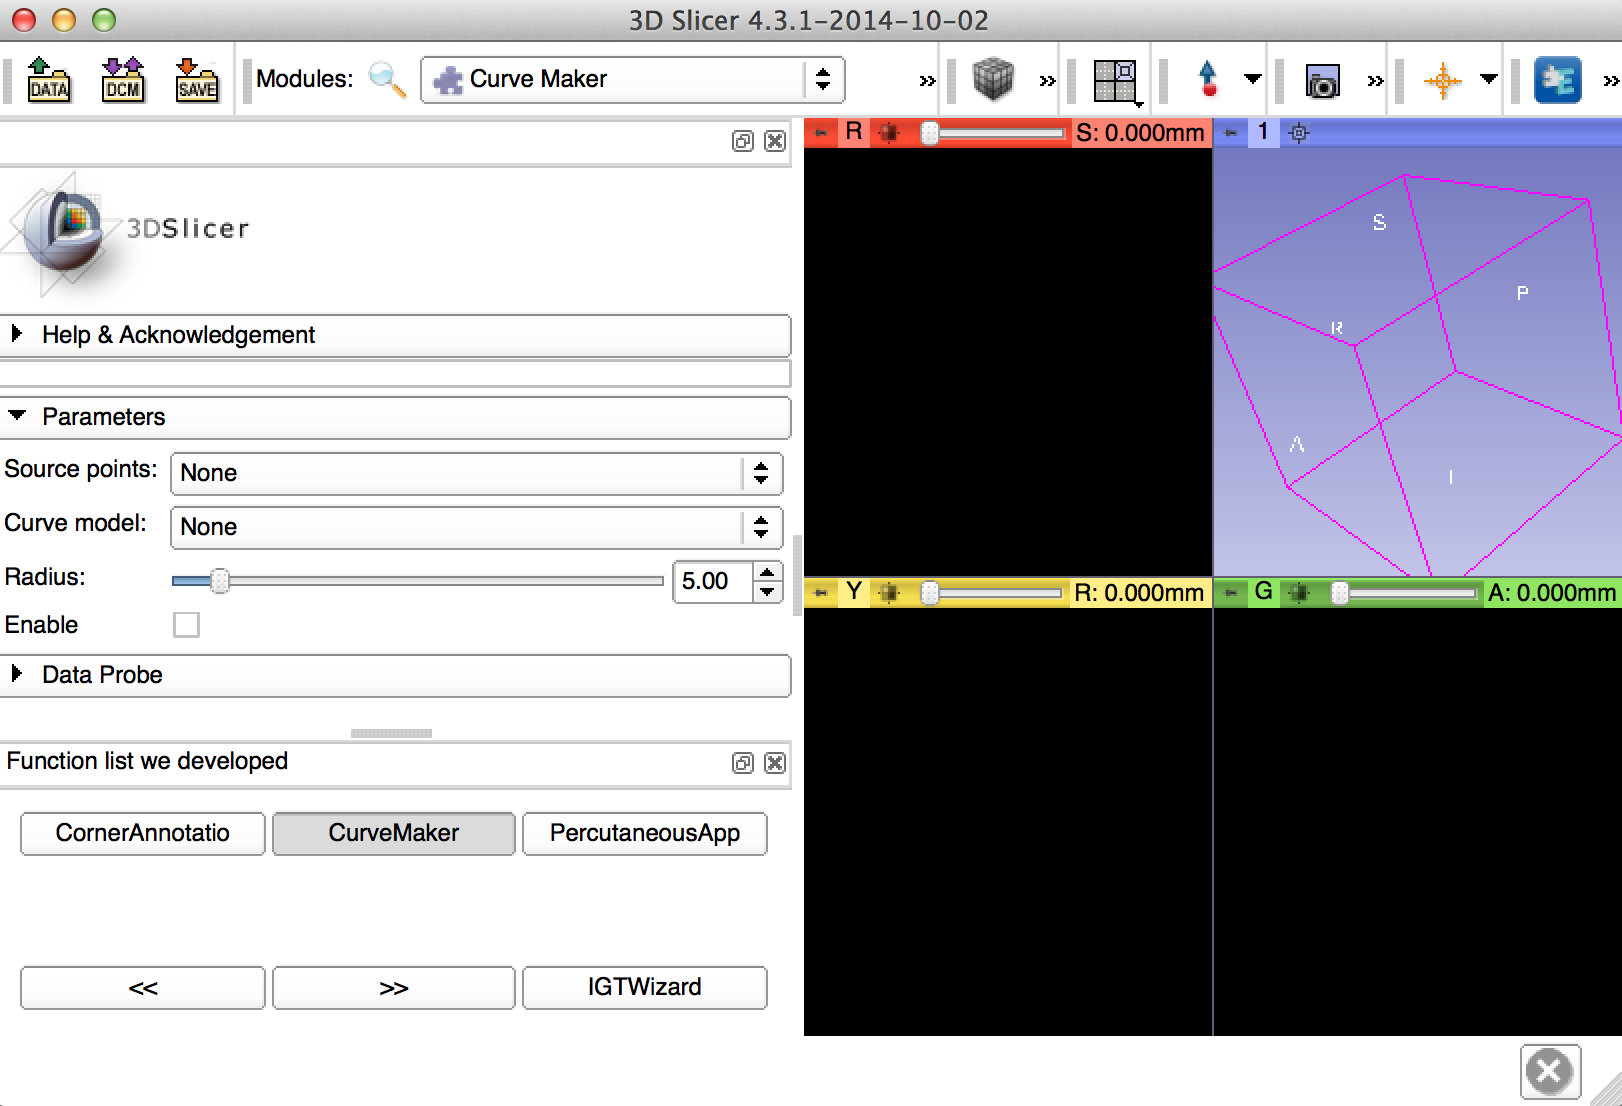Click the Radius slider handle
Image resolution: width=1622 pixels, height=1106 pixels.
coord(220,581)
